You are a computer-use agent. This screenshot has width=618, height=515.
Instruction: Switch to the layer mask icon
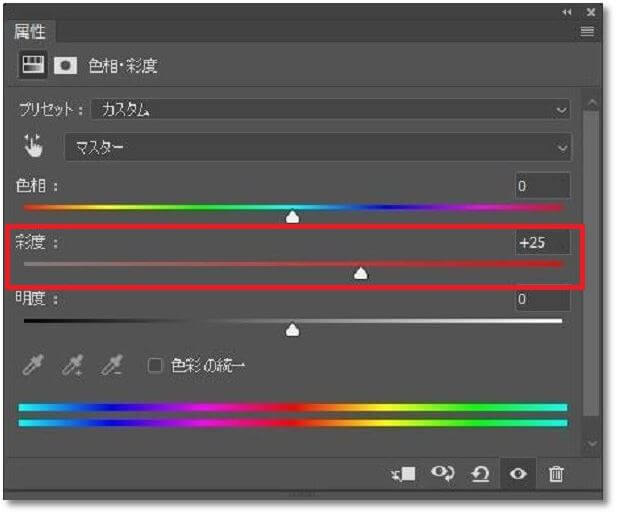click(x=65, y=65)
